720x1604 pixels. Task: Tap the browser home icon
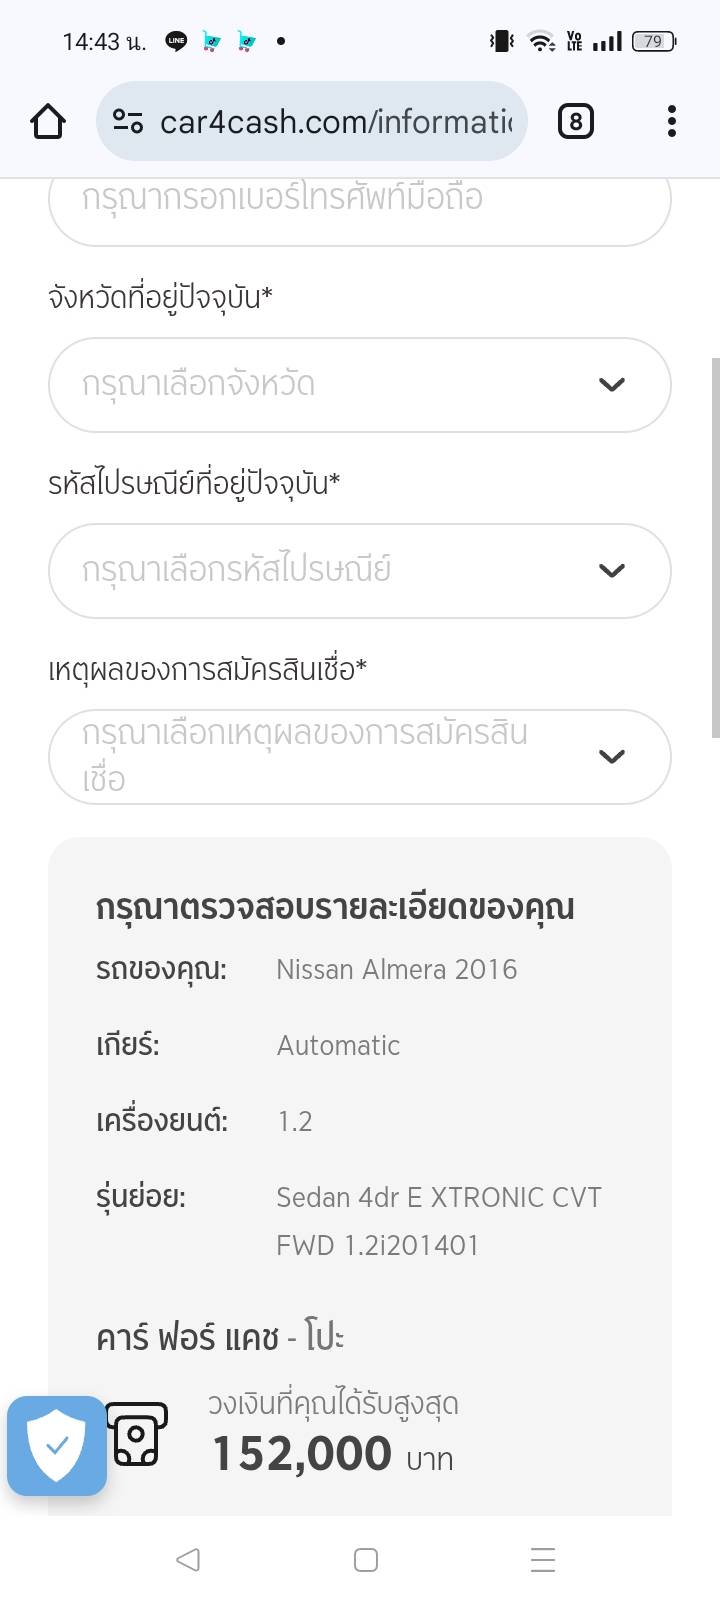pyautogui.click(x=48, y=122)
